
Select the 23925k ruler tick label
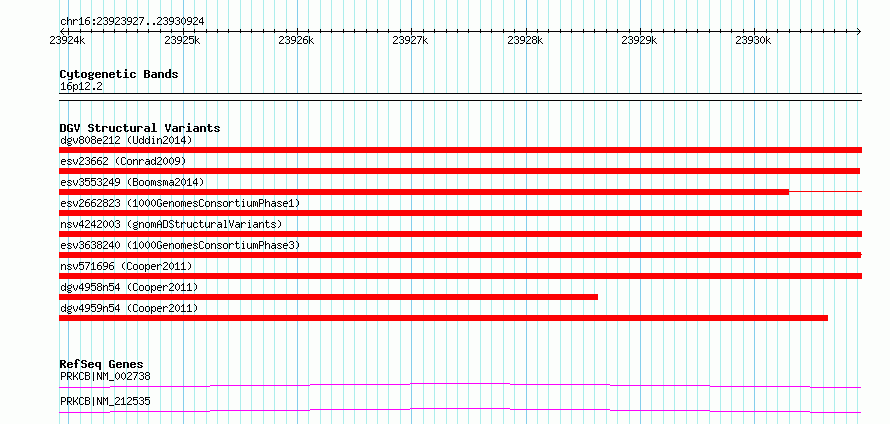pos(182,40)
